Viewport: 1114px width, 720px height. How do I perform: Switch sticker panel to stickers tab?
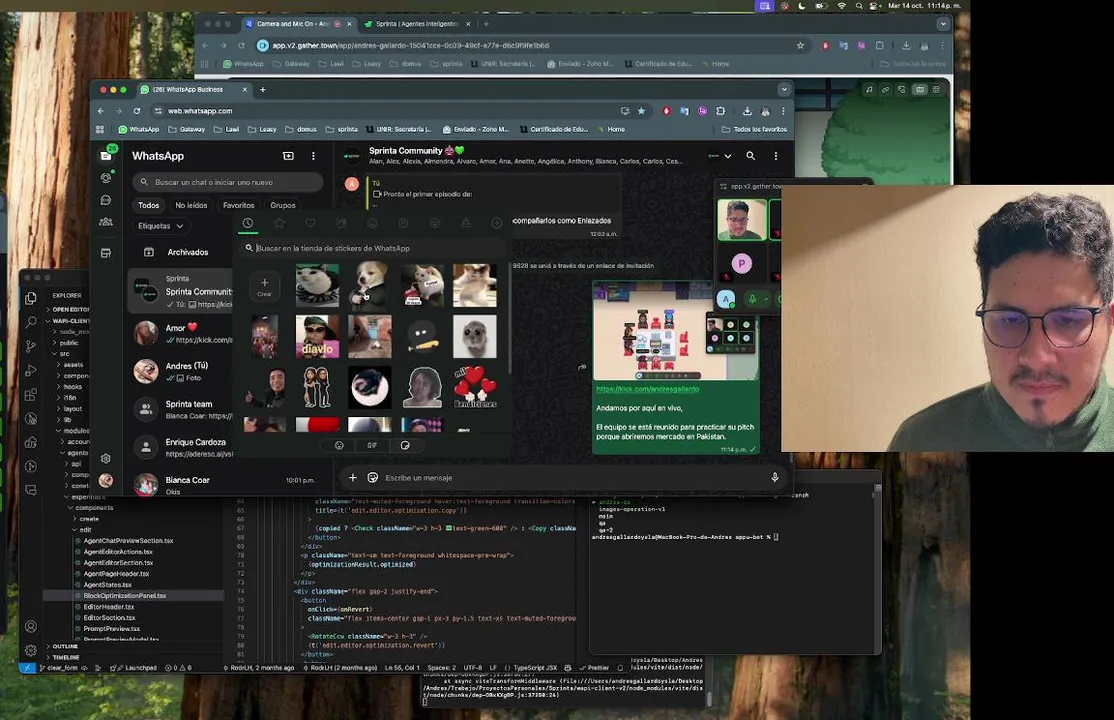click(x=405, y=446)
